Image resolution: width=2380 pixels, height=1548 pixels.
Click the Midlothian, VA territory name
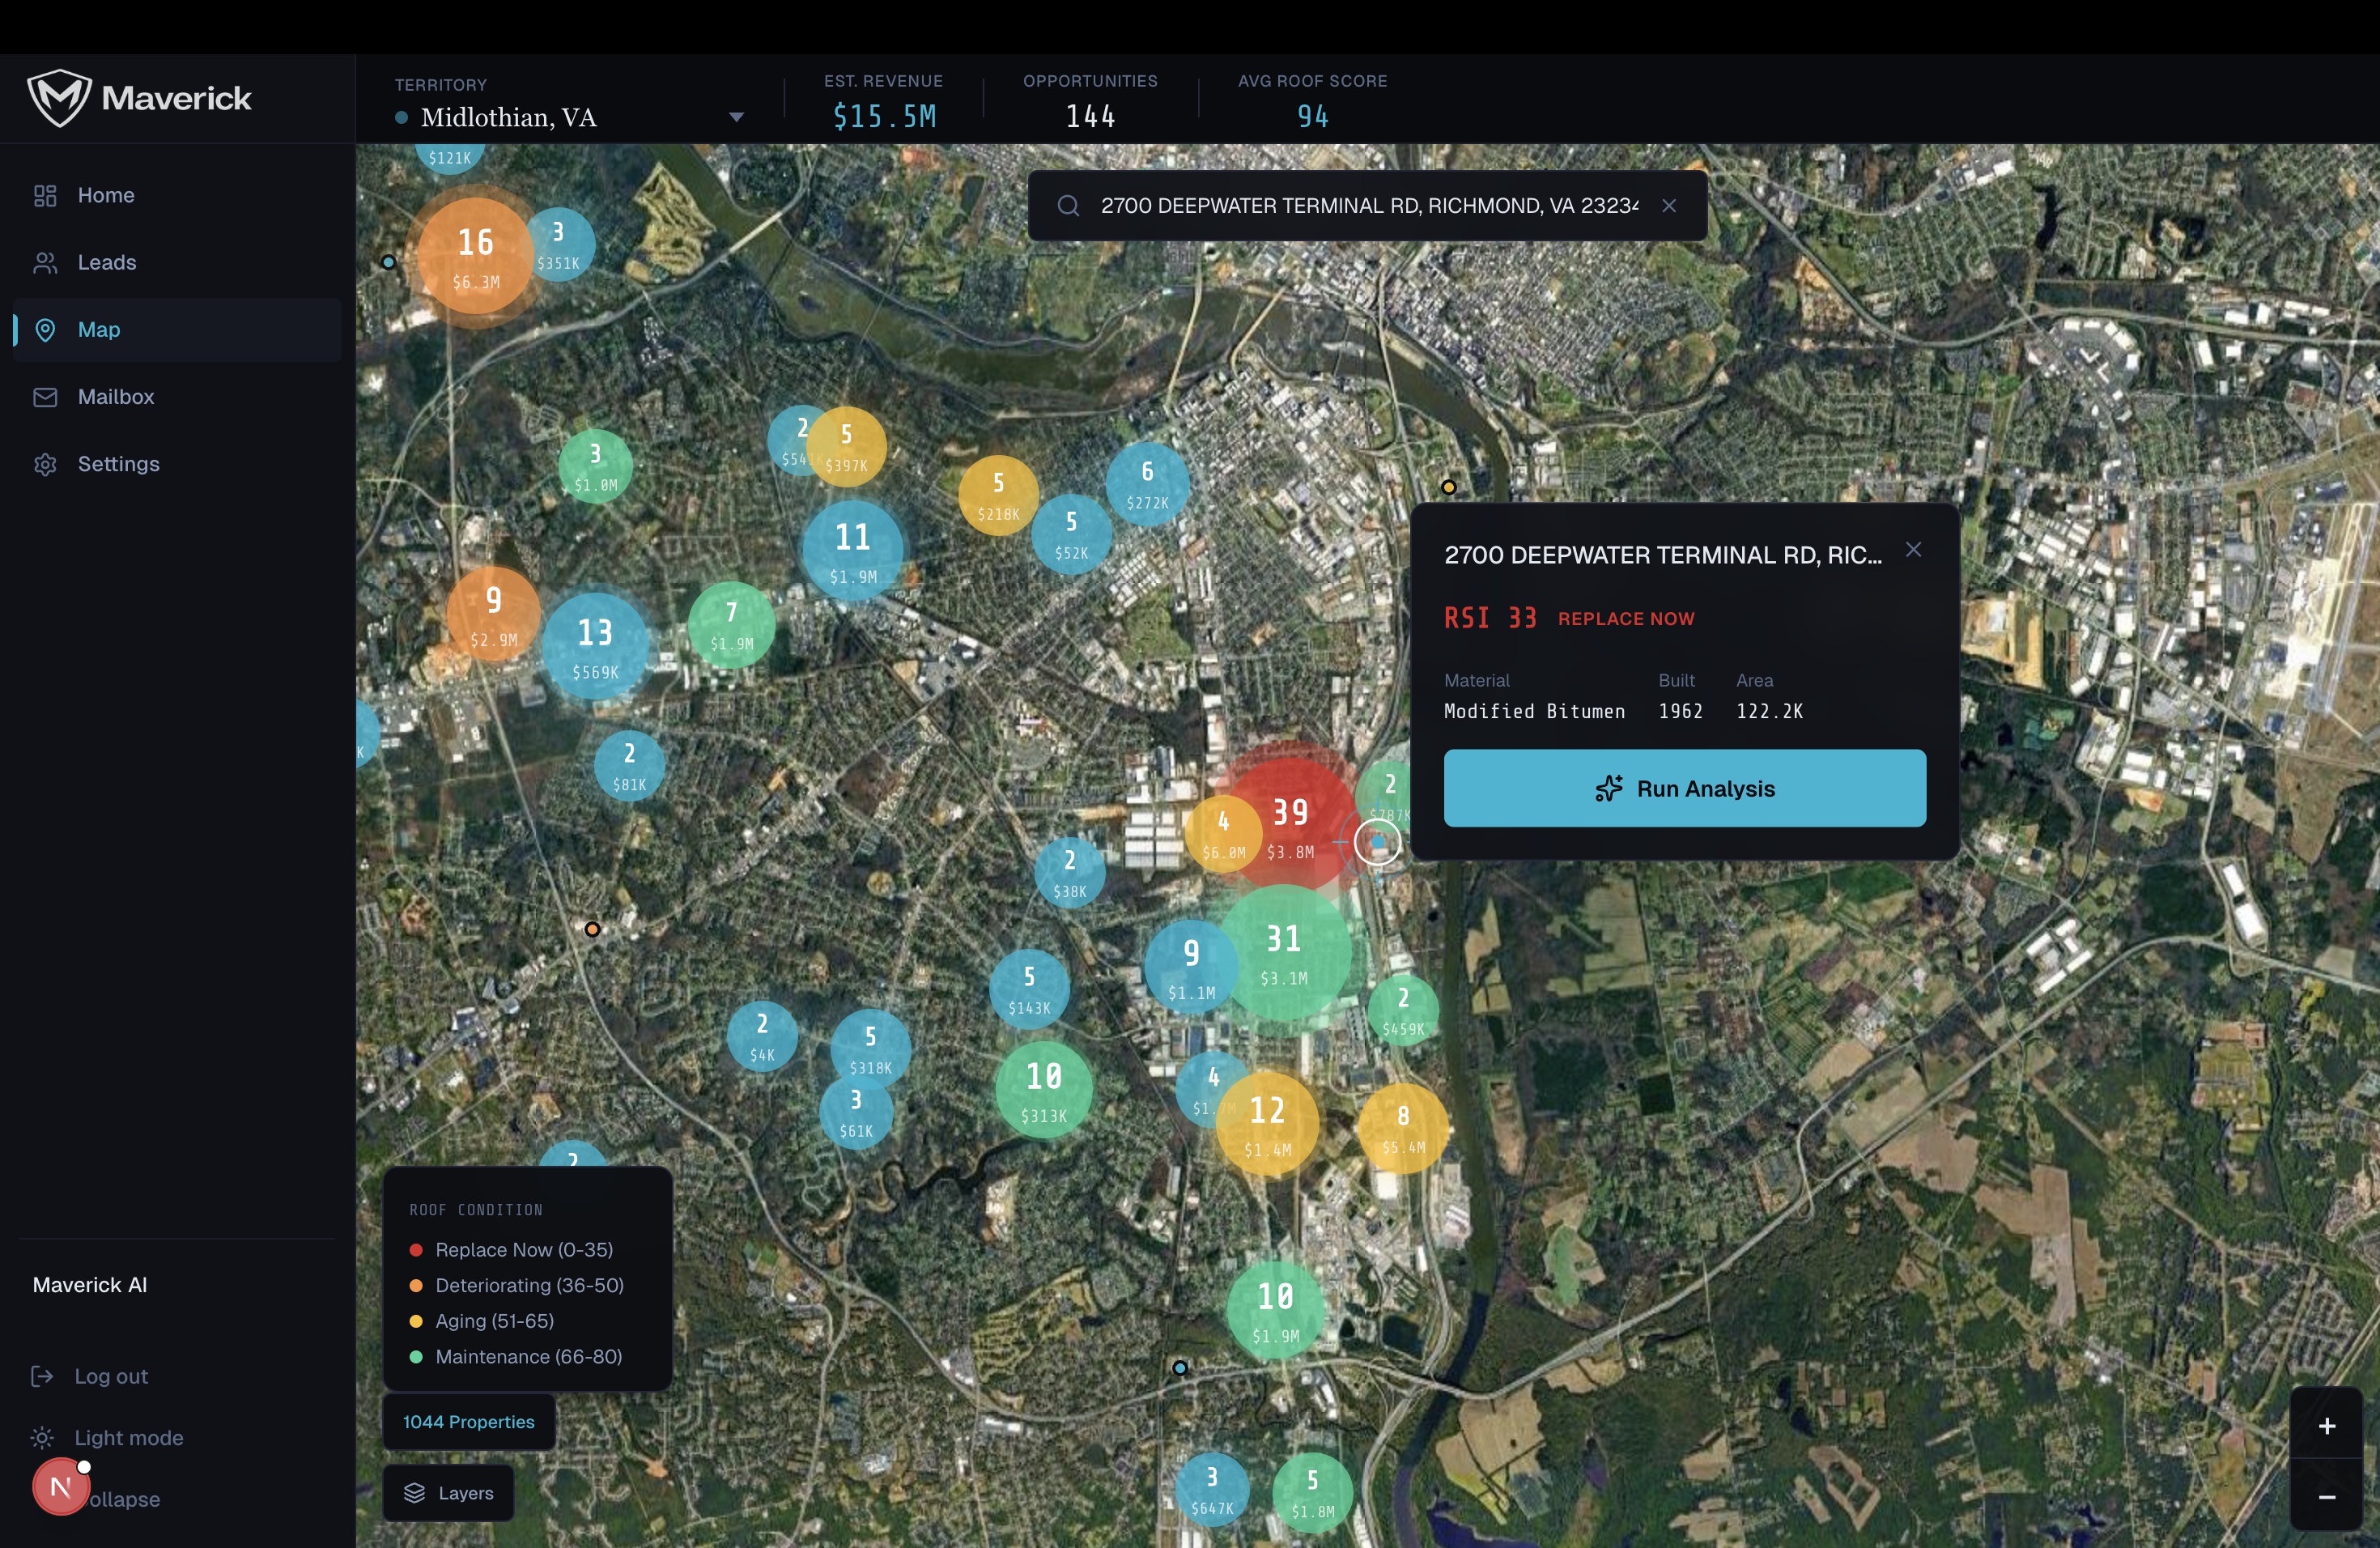(508, 117)
